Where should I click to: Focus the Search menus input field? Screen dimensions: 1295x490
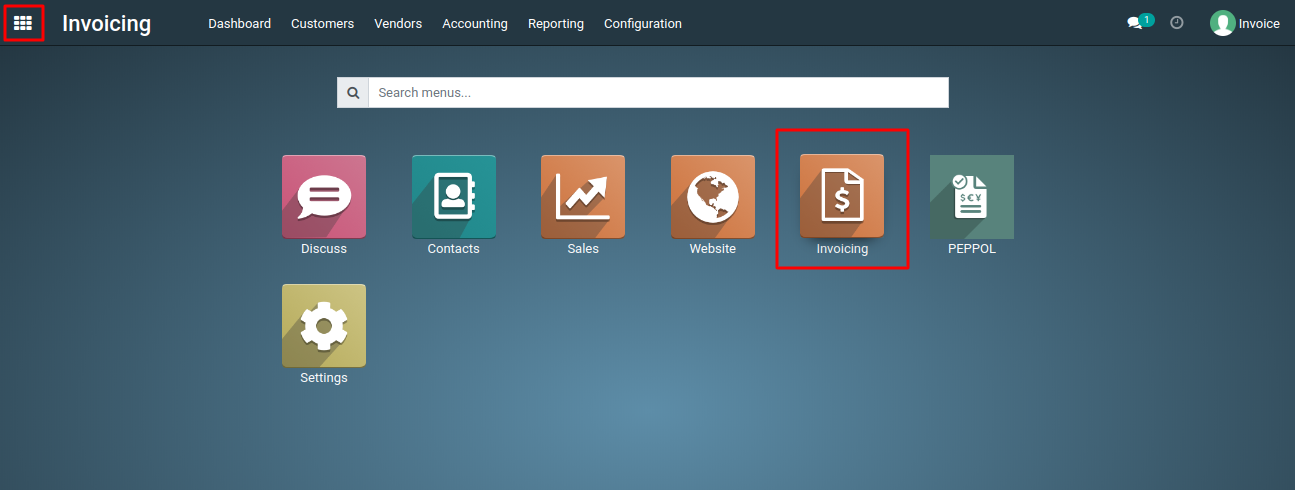pyautogui.click(x=658, y=93)
